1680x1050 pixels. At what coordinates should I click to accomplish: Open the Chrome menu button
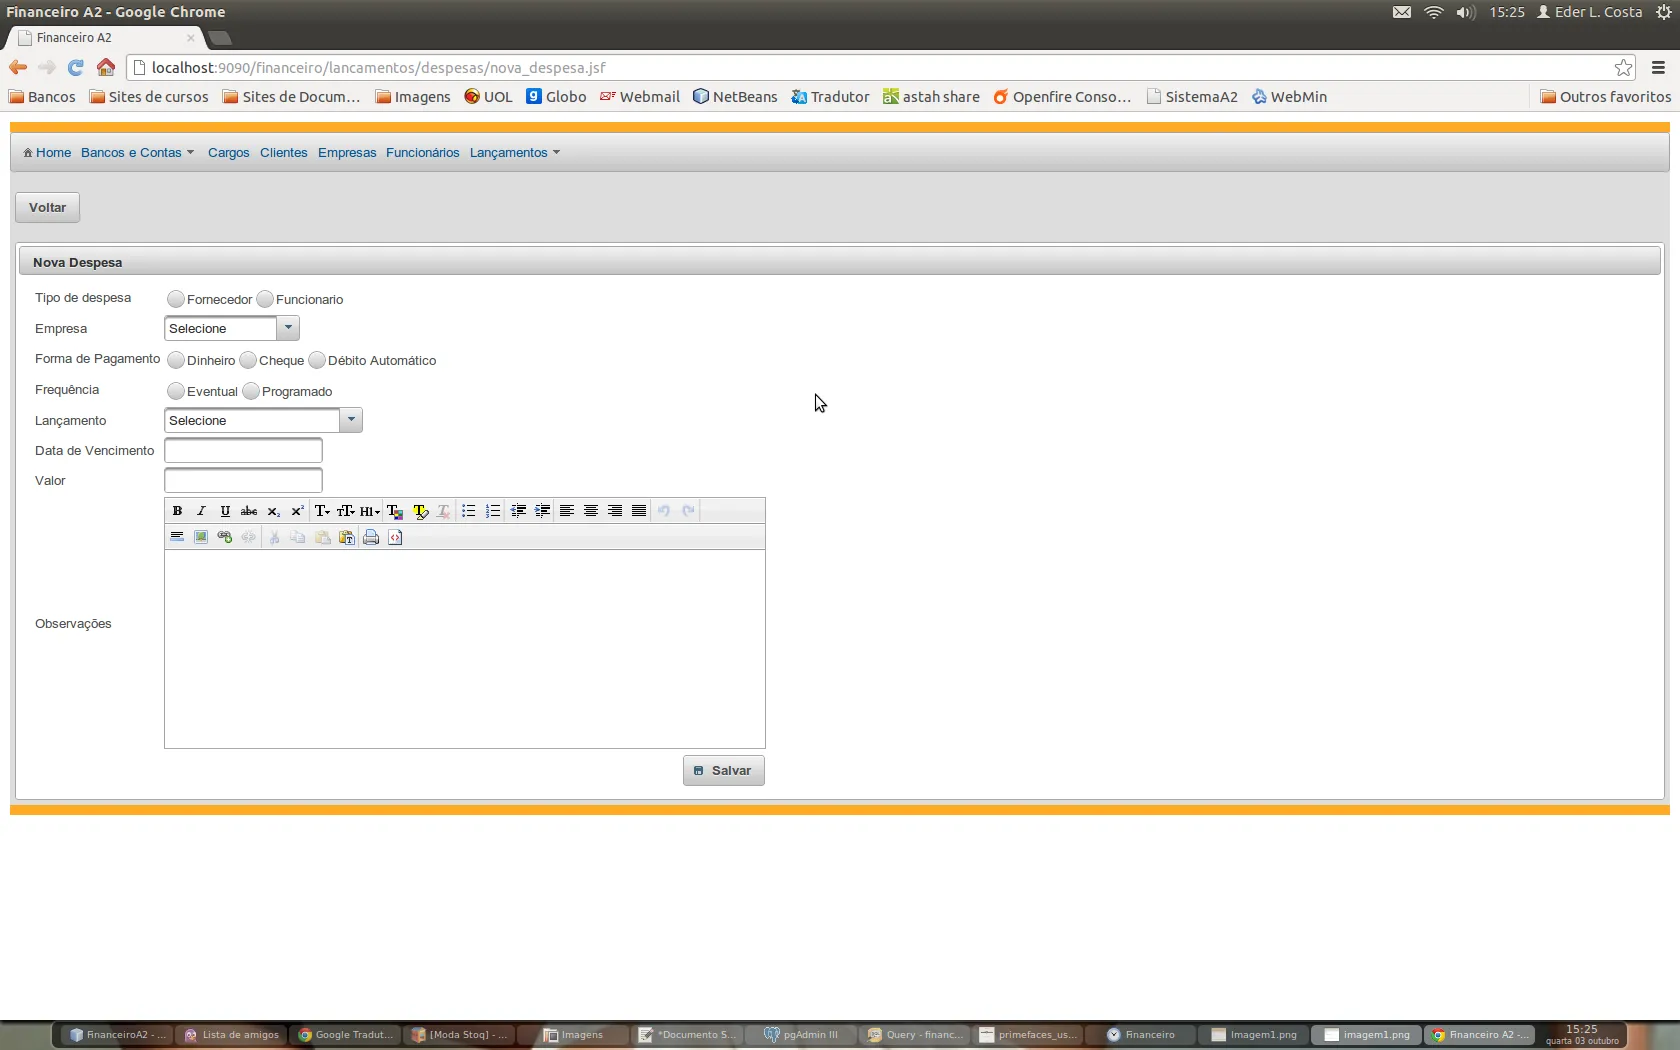[1658, 67]
